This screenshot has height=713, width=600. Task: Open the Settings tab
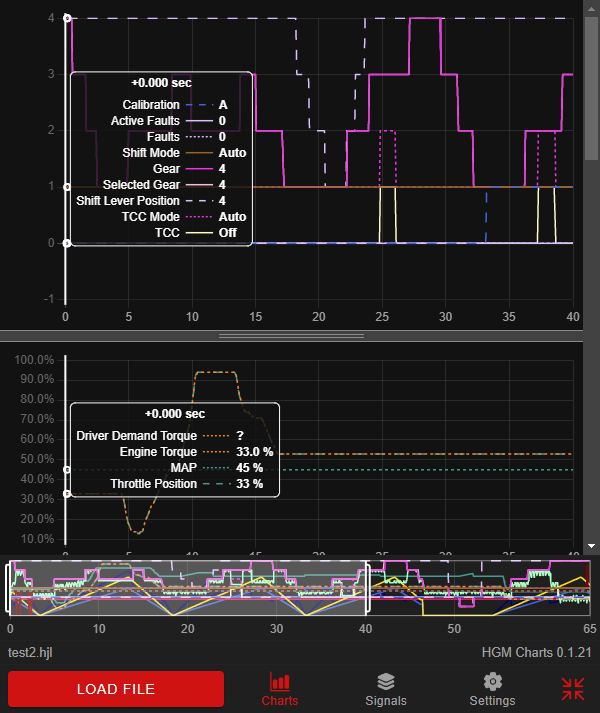(x=492, y=690)
